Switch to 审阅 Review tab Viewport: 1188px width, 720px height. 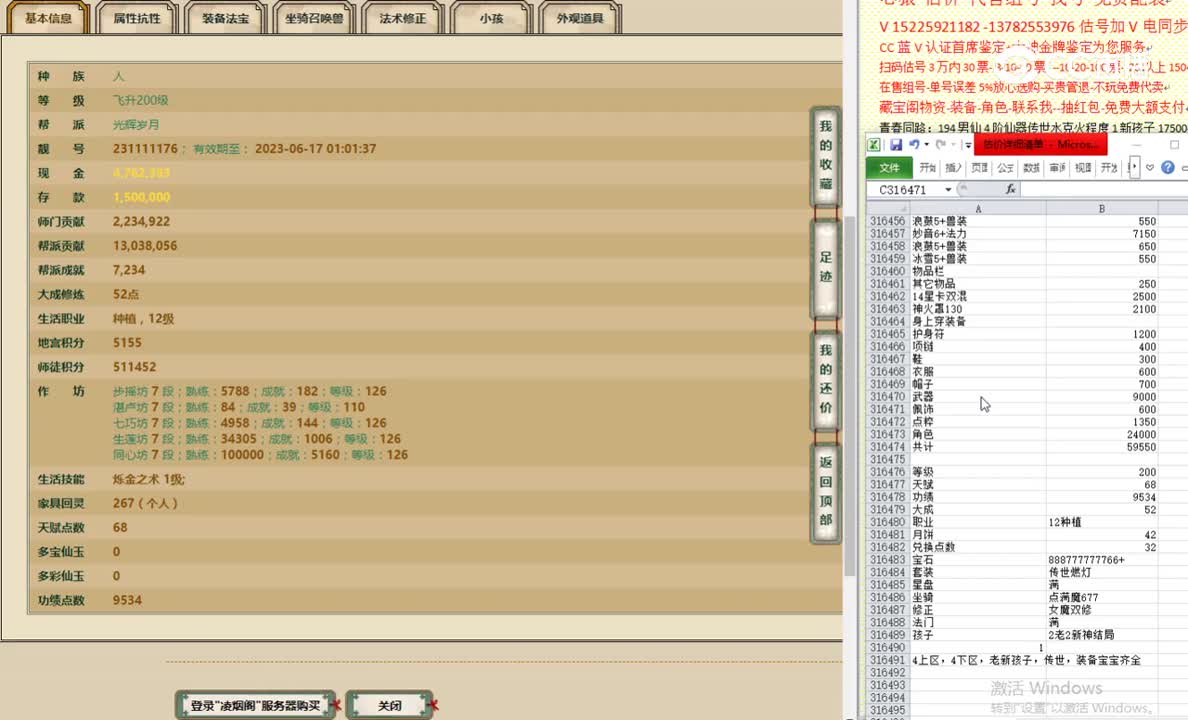tap(1057, 167)
